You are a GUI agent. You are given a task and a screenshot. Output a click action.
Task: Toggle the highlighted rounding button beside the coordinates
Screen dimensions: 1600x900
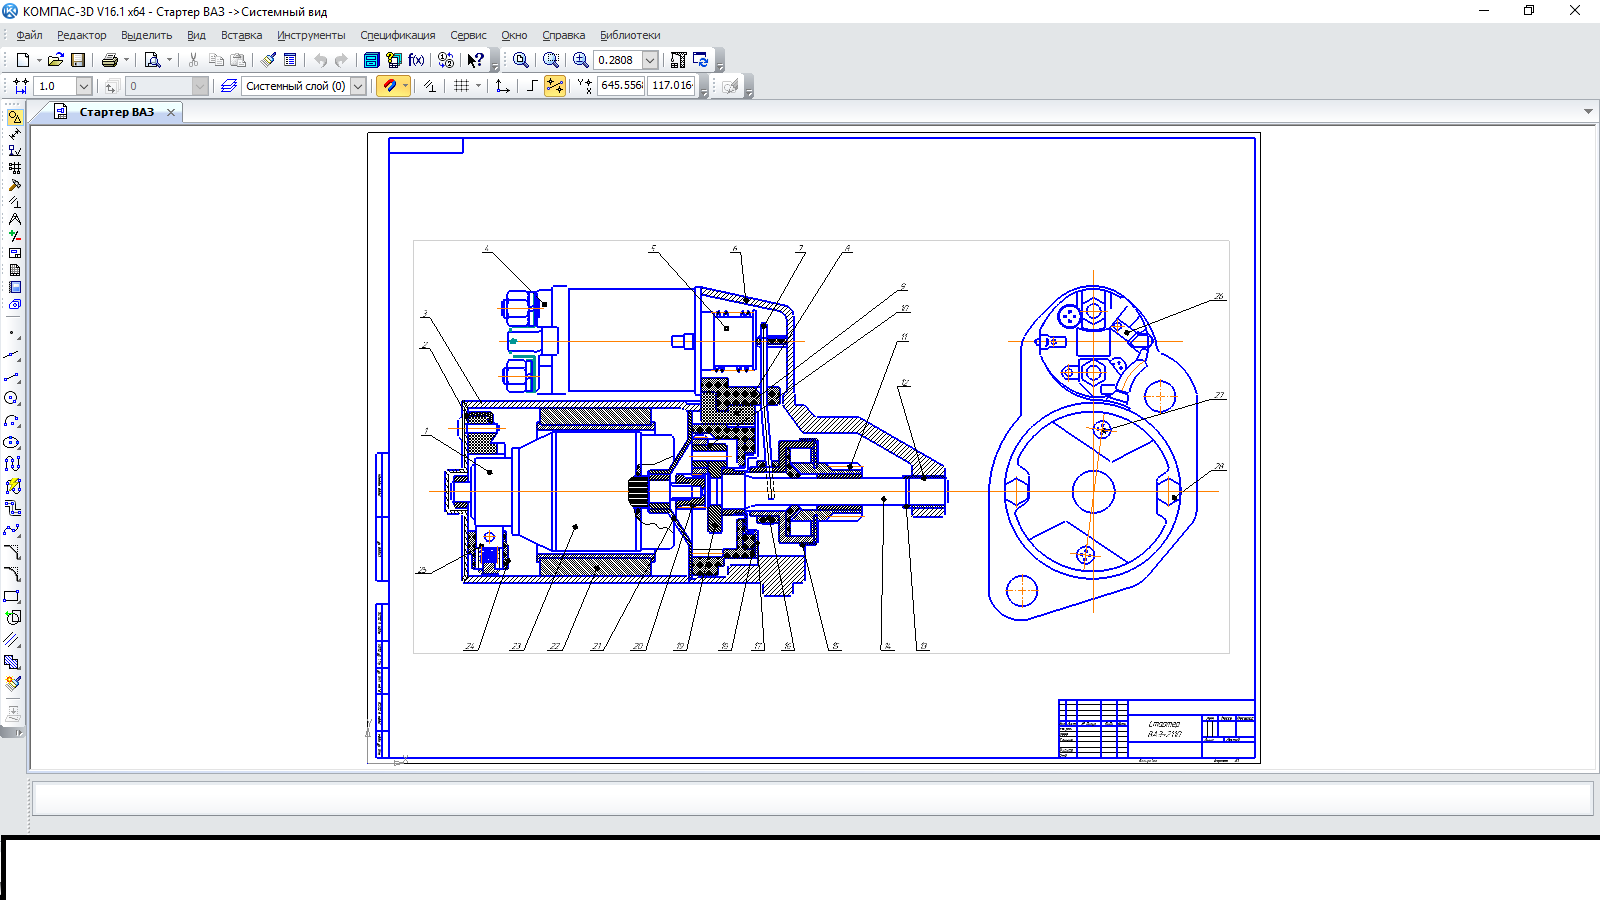[554, 86]
